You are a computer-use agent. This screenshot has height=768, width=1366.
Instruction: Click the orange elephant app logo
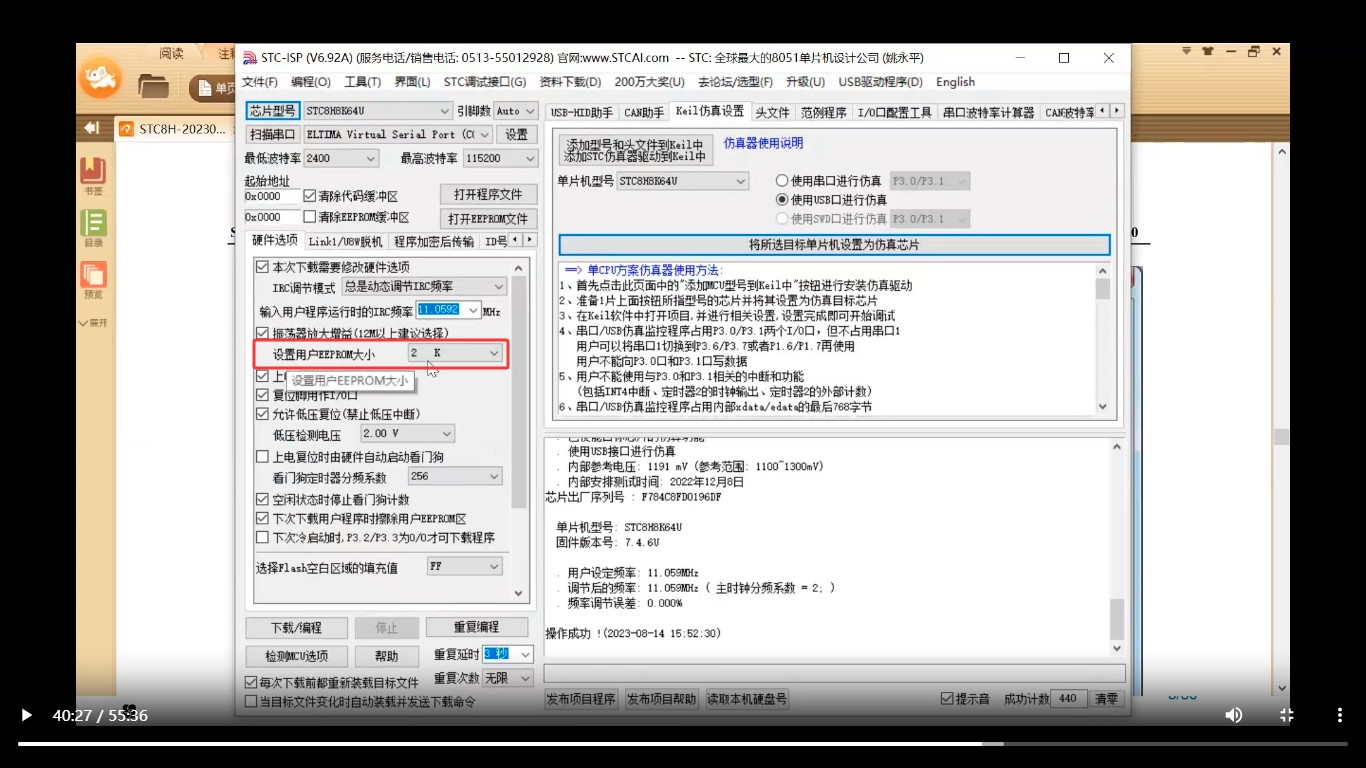pos(100,78)
